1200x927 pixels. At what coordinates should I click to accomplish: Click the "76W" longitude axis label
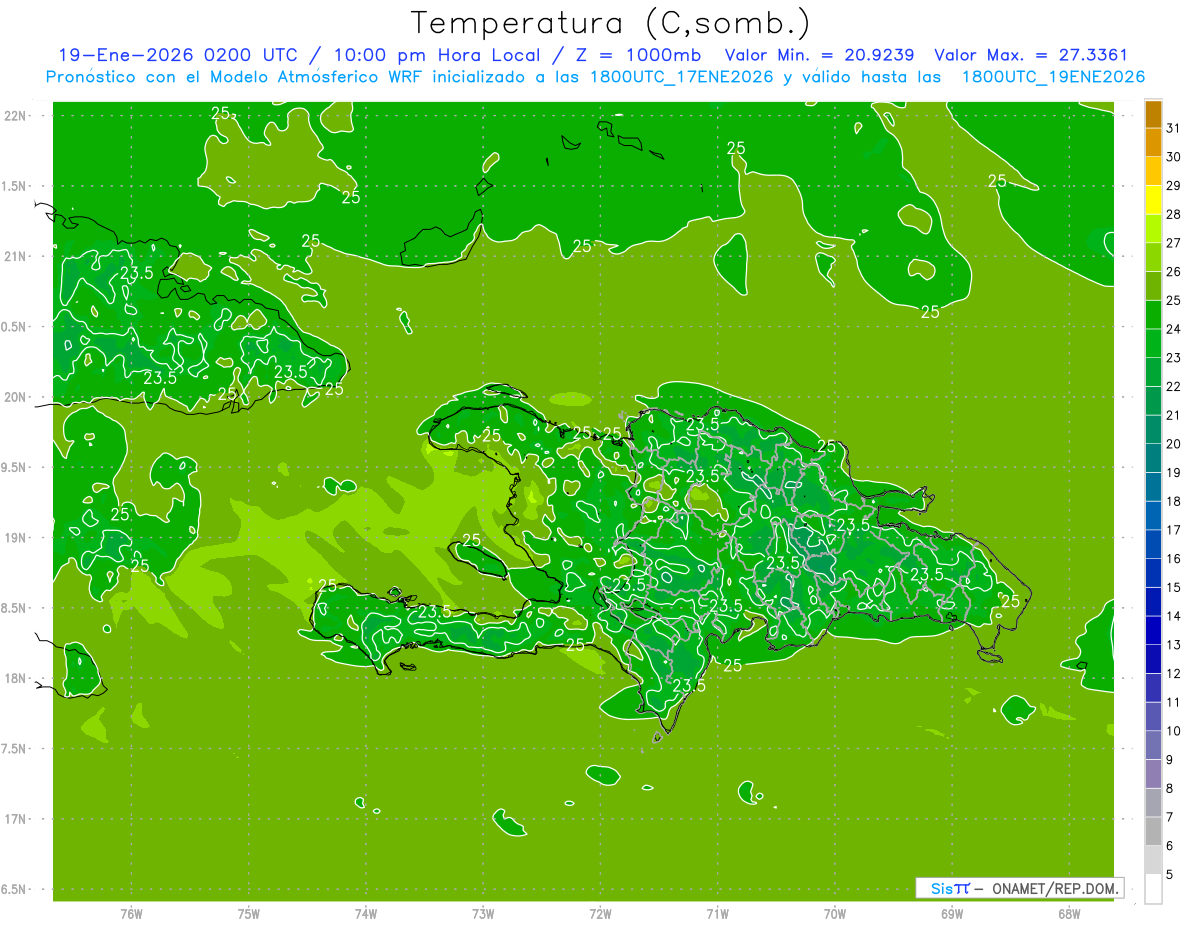tap(130, 914)
